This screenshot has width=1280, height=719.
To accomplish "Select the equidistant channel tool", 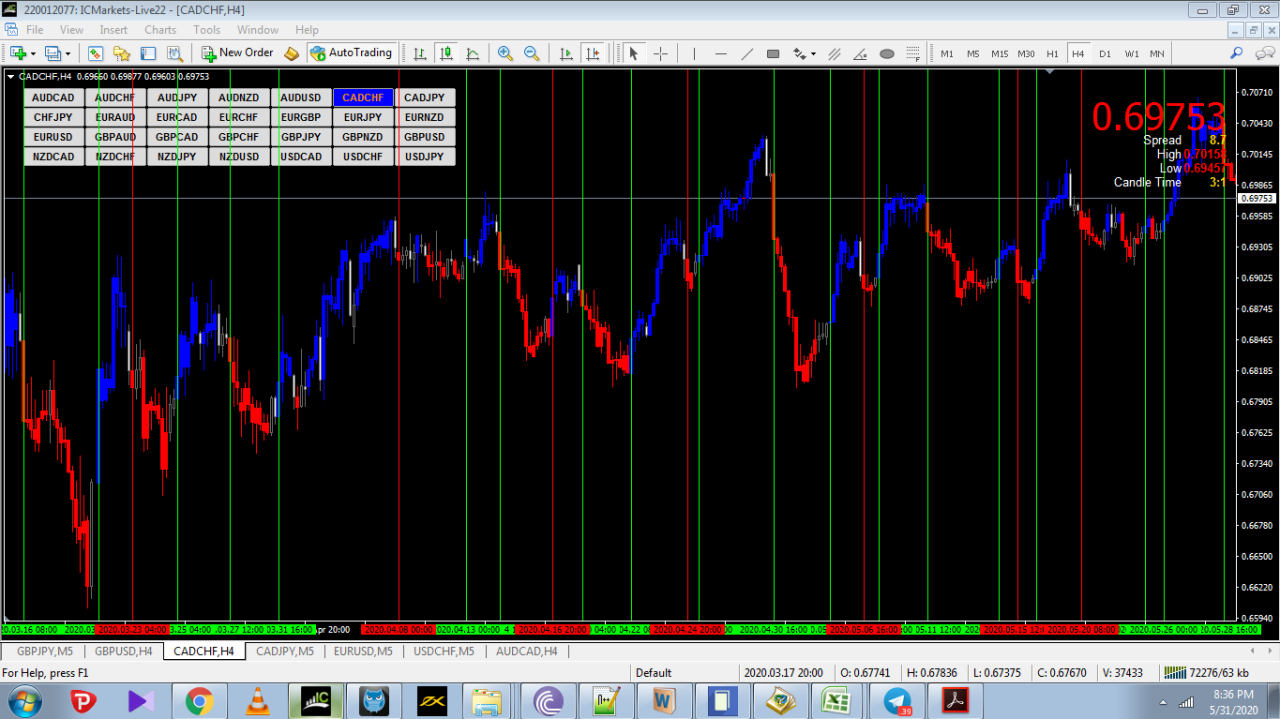I will tap(834, 53).
